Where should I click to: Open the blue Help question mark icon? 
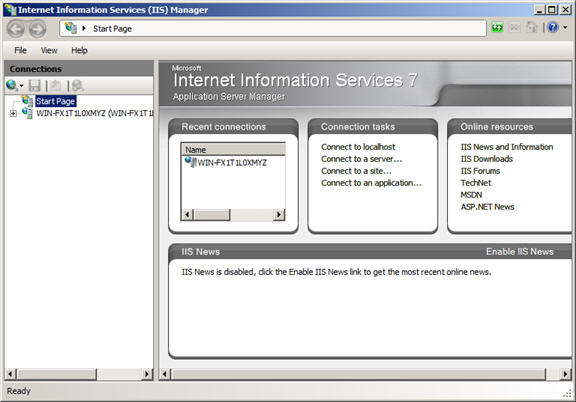click(x=553, y=27)
